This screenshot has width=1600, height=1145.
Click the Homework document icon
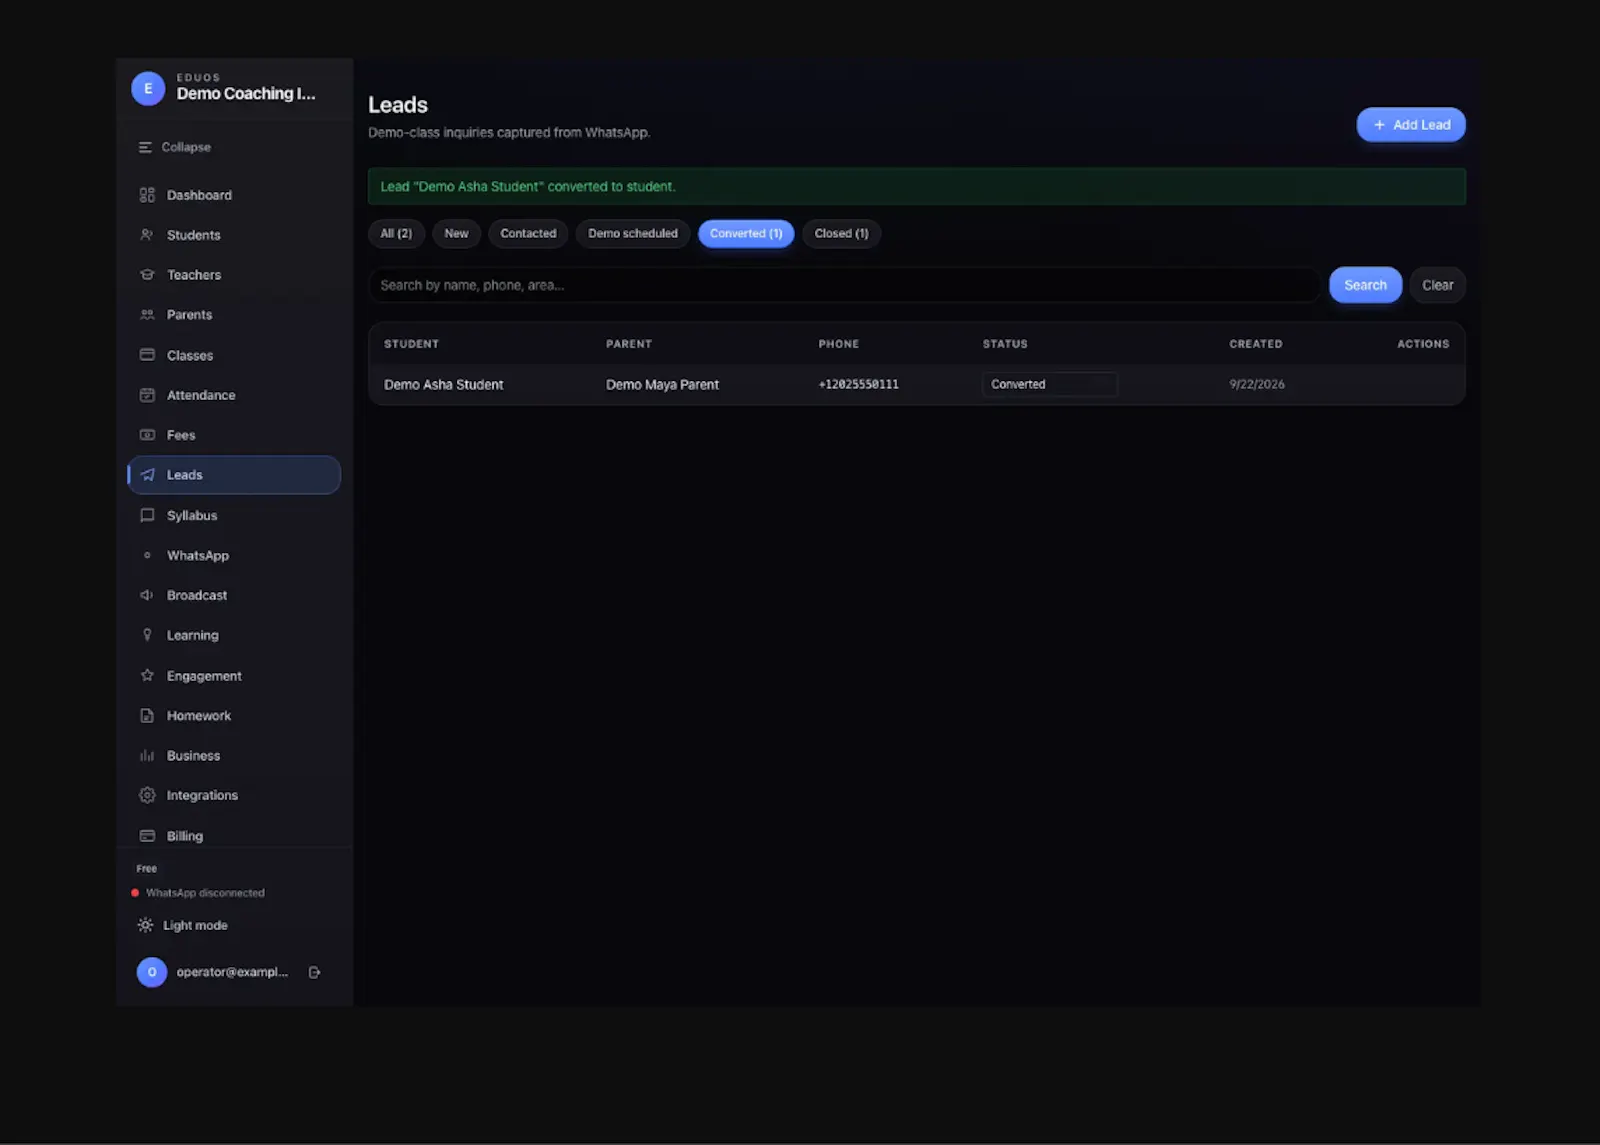tap(147, 716)
